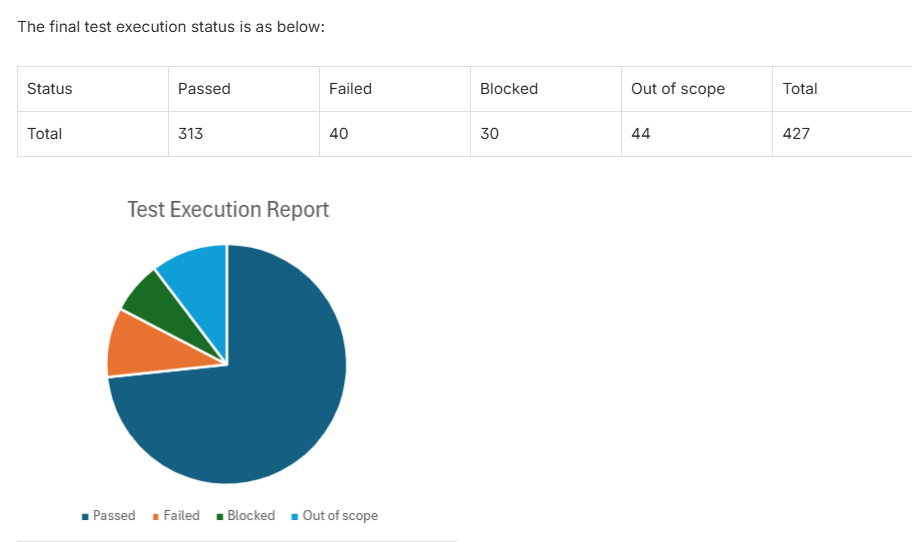Click the Out of scope header cell
This screenshot has width=912, height=542.
click(678, 89)
